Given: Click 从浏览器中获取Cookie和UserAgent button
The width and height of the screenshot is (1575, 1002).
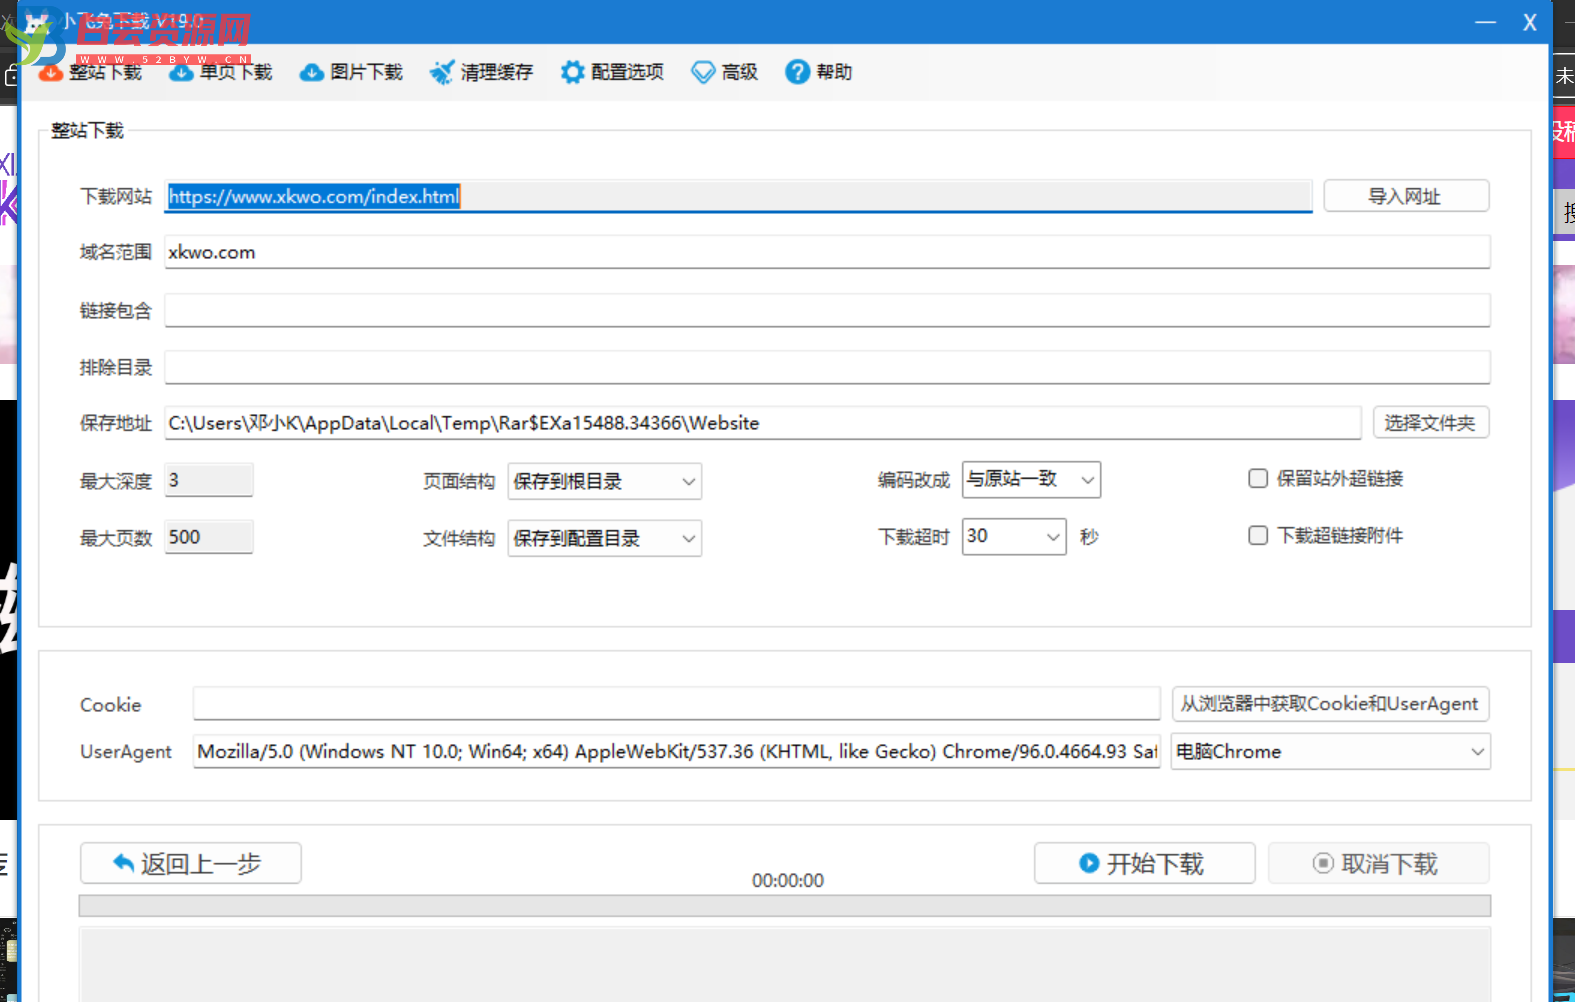Looking at the screenshot, I should coord(1330,704).
